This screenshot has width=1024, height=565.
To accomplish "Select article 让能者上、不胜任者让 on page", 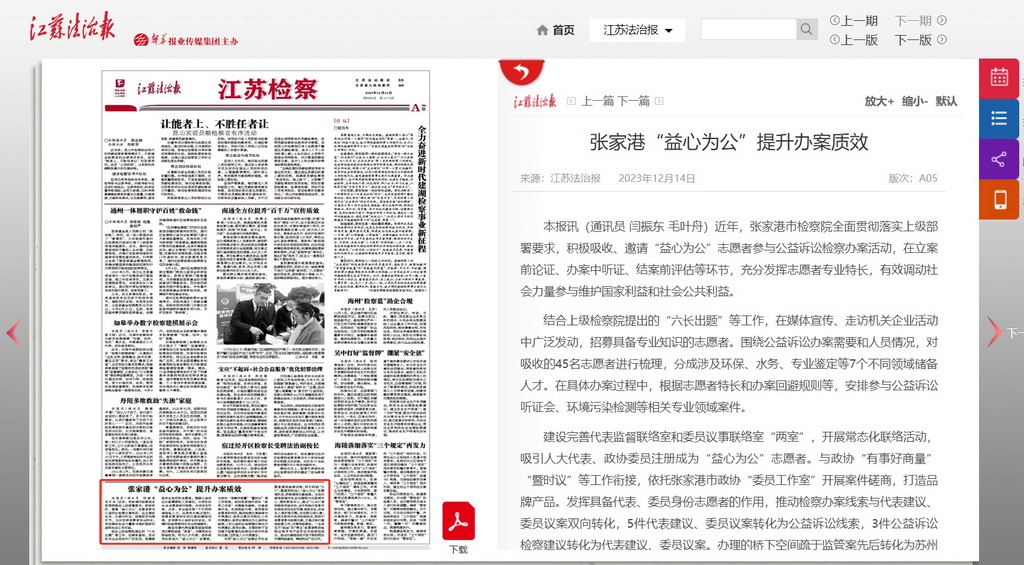I will [215, 123].
